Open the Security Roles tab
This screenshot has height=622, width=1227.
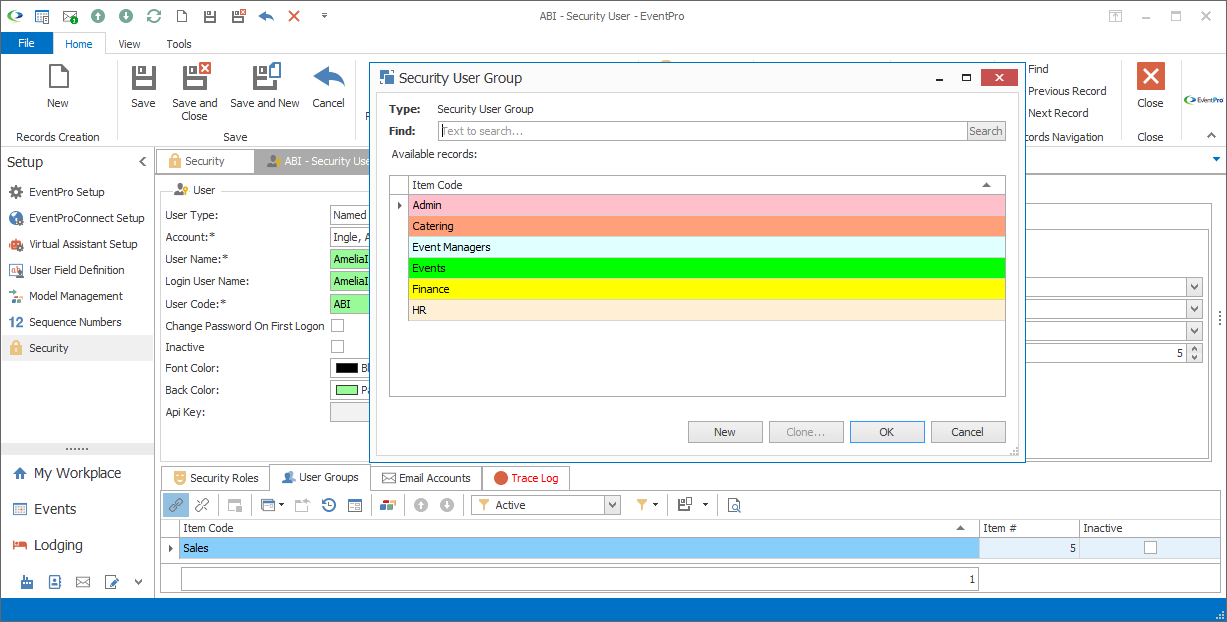click(x=216, y=478)
